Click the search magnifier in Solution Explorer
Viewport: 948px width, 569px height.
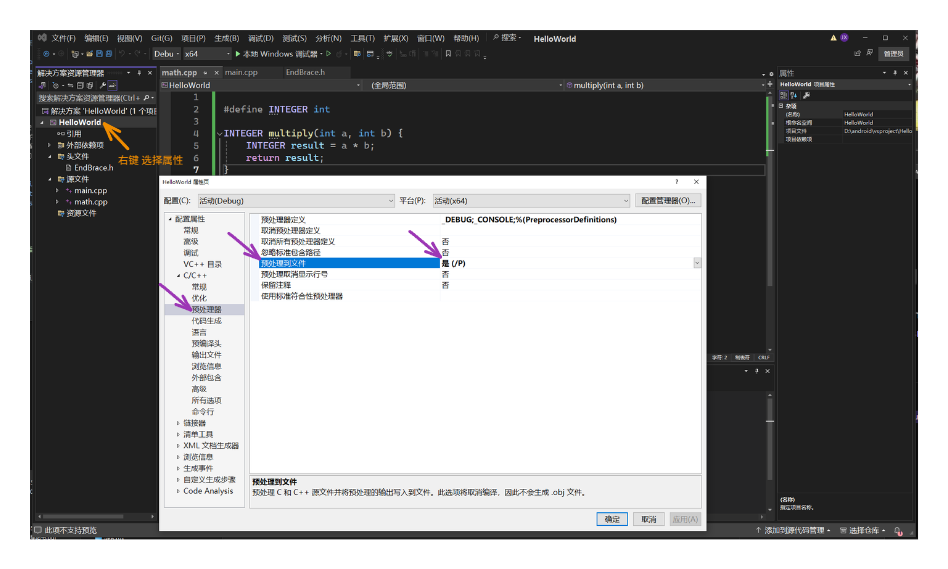tap(147, 98)
